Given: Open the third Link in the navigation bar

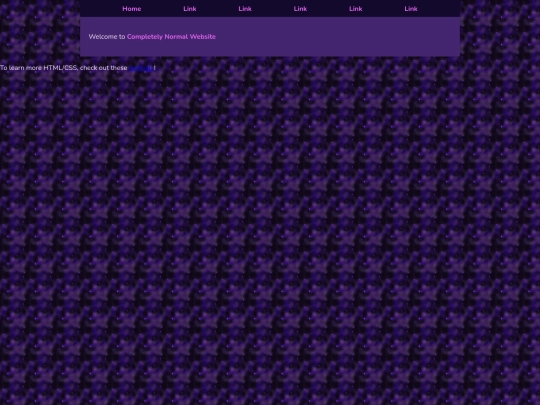Looking at the screenshot, I should 300,9.
